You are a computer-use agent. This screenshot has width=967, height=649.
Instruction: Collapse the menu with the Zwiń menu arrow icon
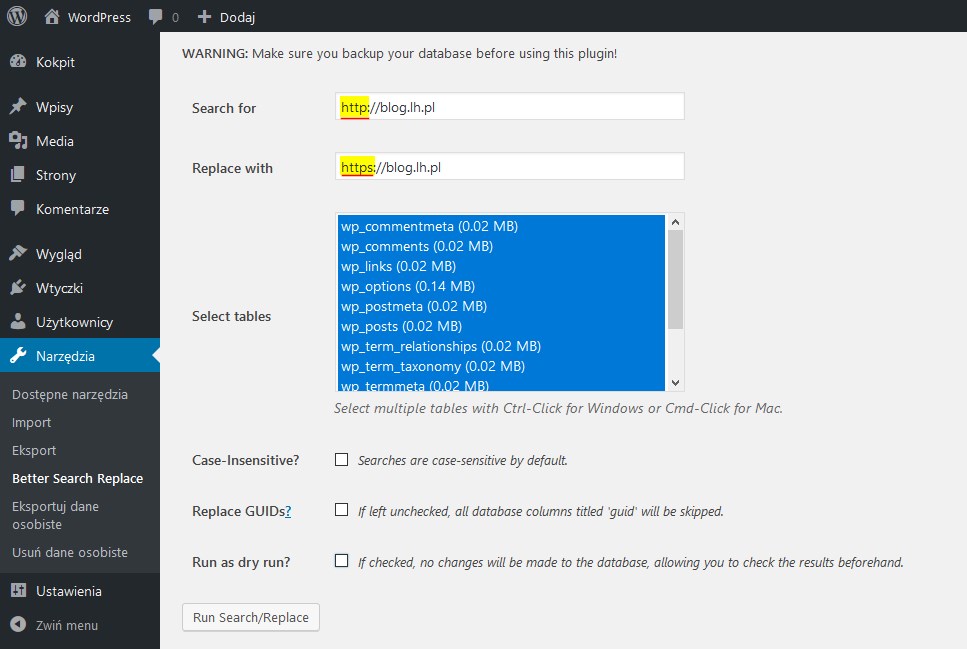[19, 624]
